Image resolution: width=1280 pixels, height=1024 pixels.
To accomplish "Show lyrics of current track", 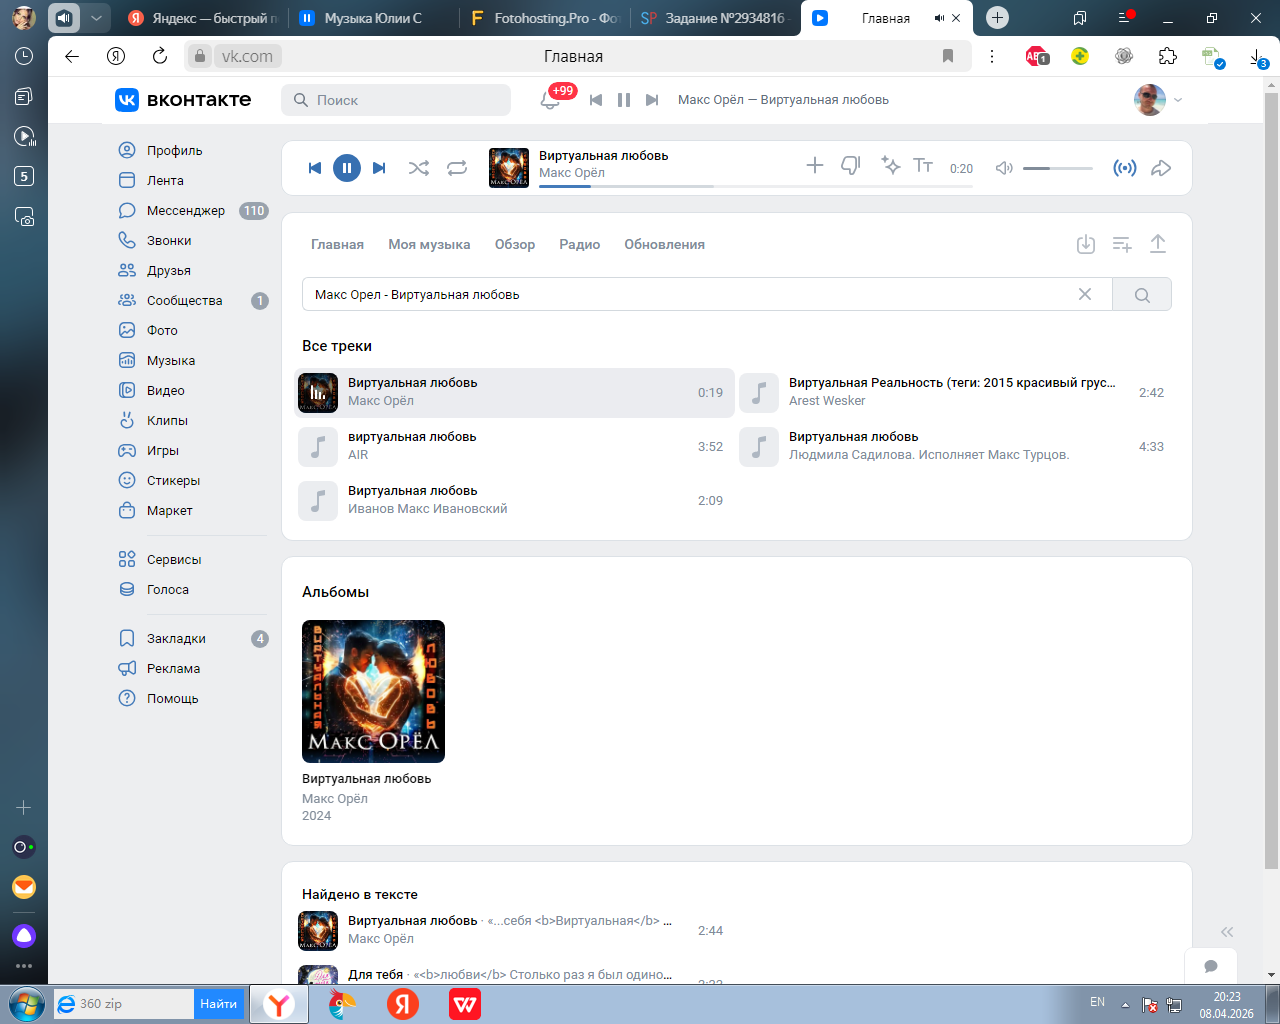I will (923, 166).
